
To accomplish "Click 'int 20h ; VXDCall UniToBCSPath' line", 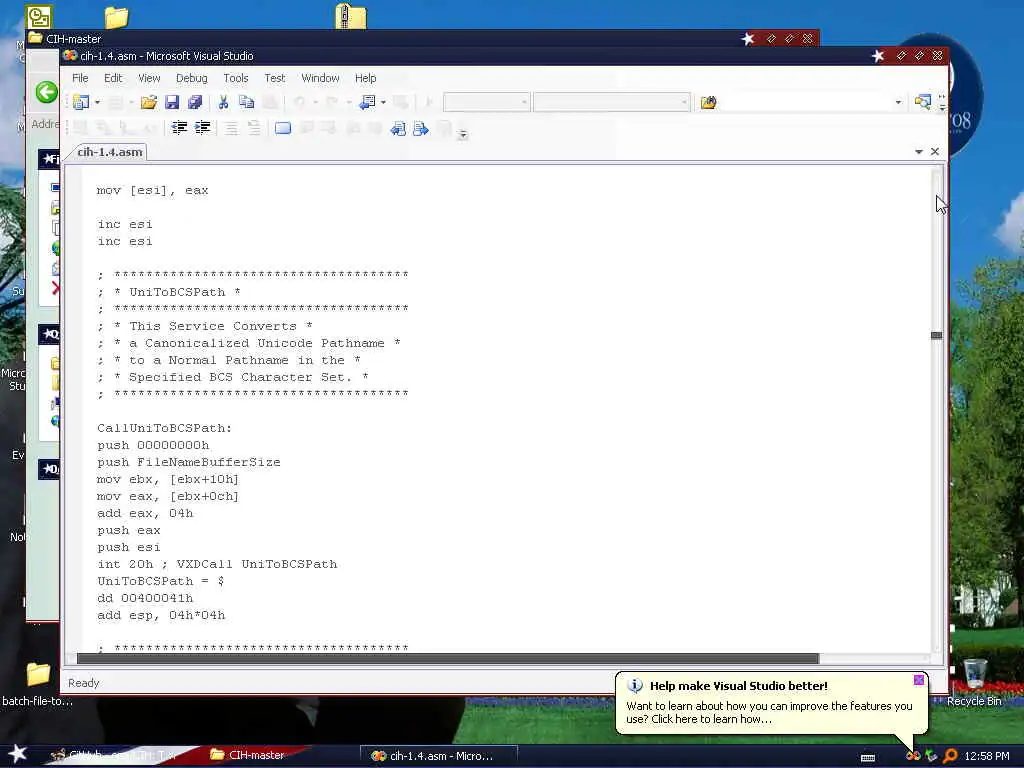I will 217,564.
